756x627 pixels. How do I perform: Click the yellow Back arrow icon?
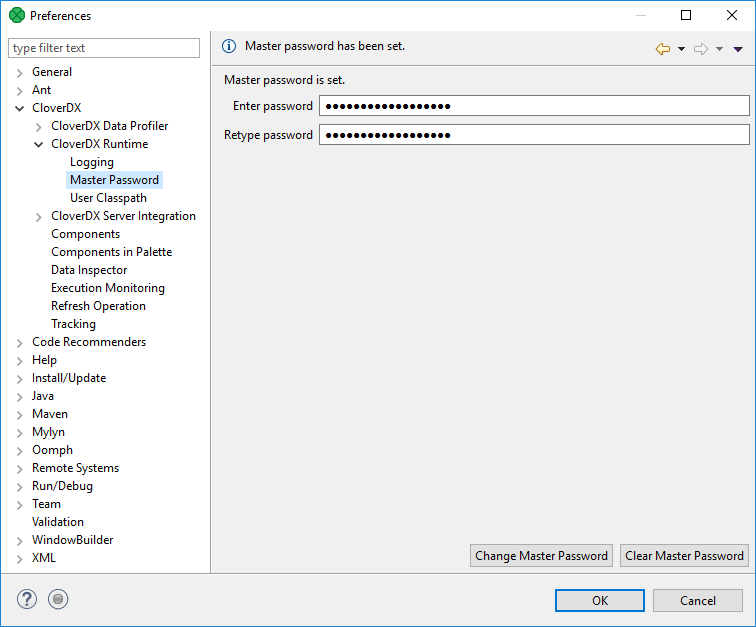pos(662,49)
